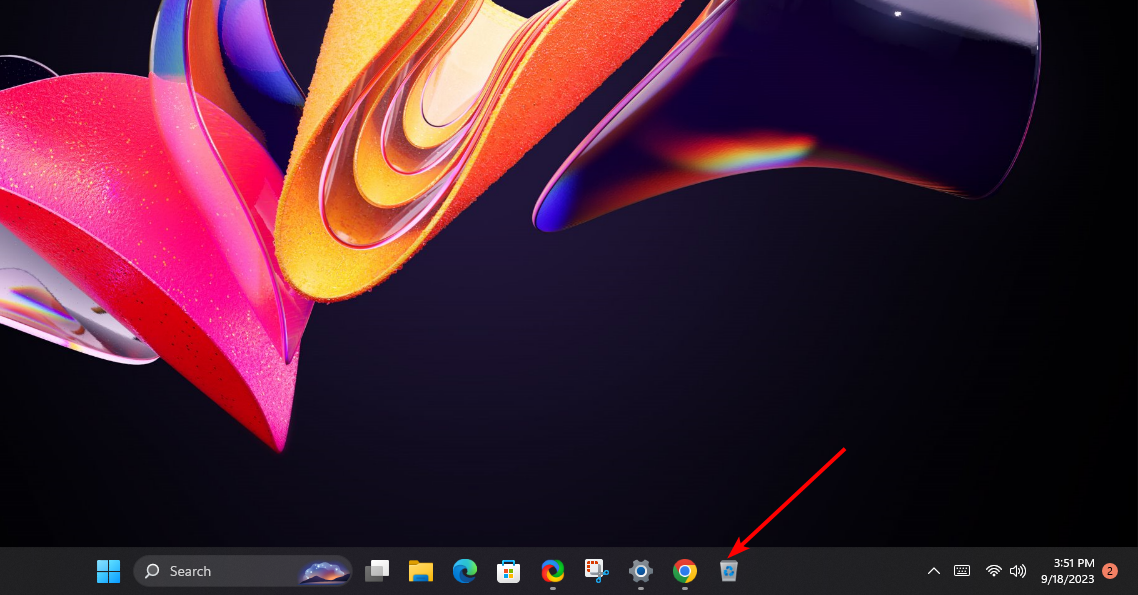Viewport: 1138px width, 595px height.
Task: Open Task View
Action: pos(376,571)
